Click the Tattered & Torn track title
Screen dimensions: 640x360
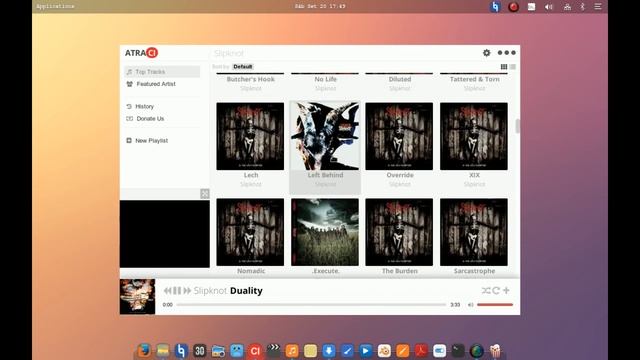[474, 79]
